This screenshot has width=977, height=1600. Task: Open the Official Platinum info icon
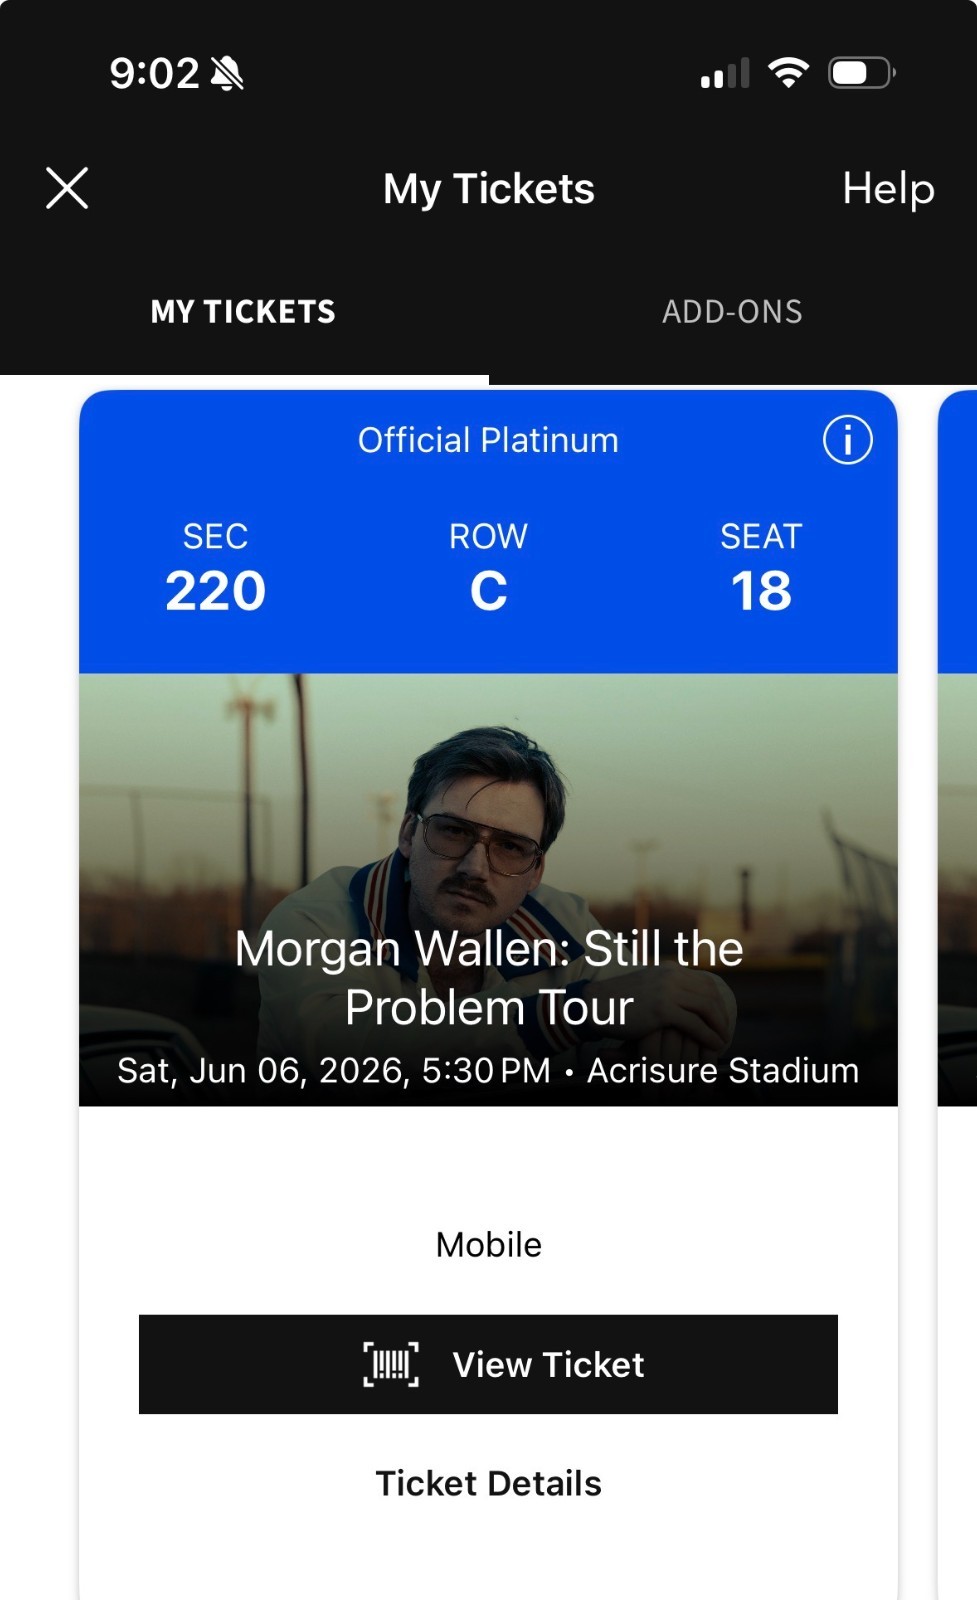tap(846, 439)
